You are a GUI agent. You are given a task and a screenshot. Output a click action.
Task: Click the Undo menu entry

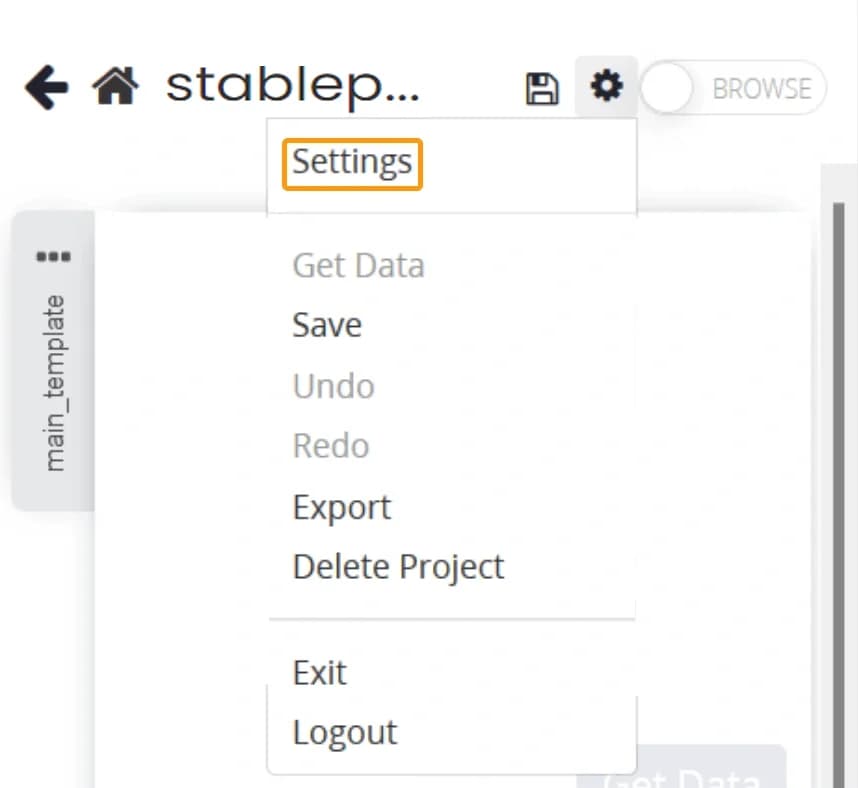(333, 386)
